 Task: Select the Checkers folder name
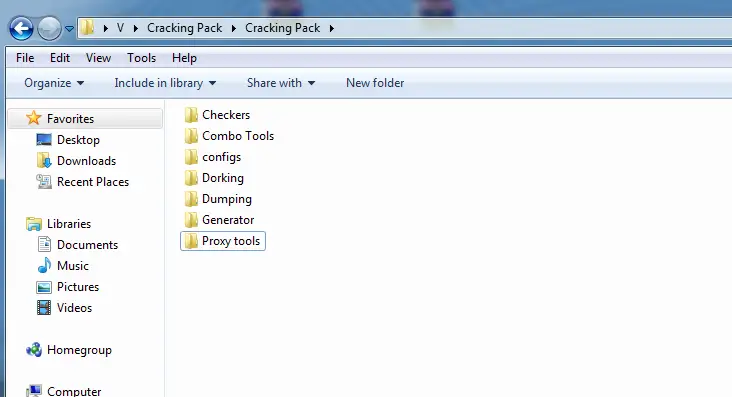coord(226,114)
